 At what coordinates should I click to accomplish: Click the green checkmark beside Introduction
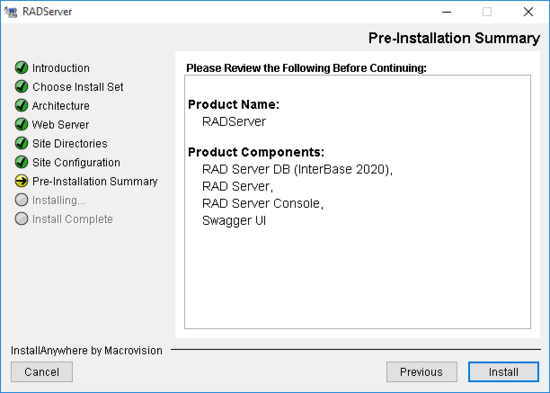tap(21, 67)
